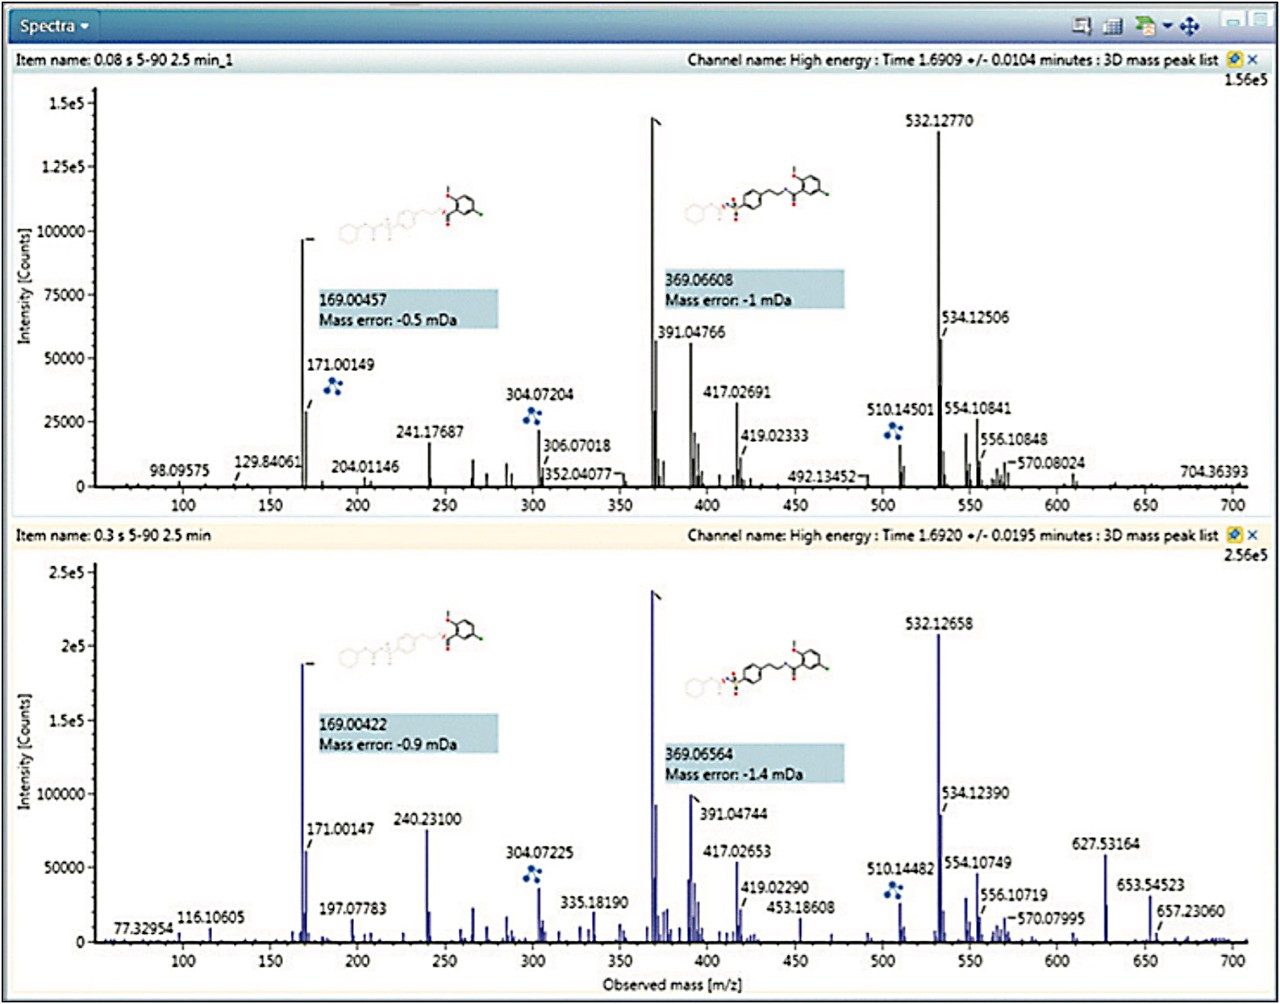Select the blue fragment marker near peak 510.14482
This screenshot has height=1004, width=1280.
pyautogui.click(x=893, y=888)
